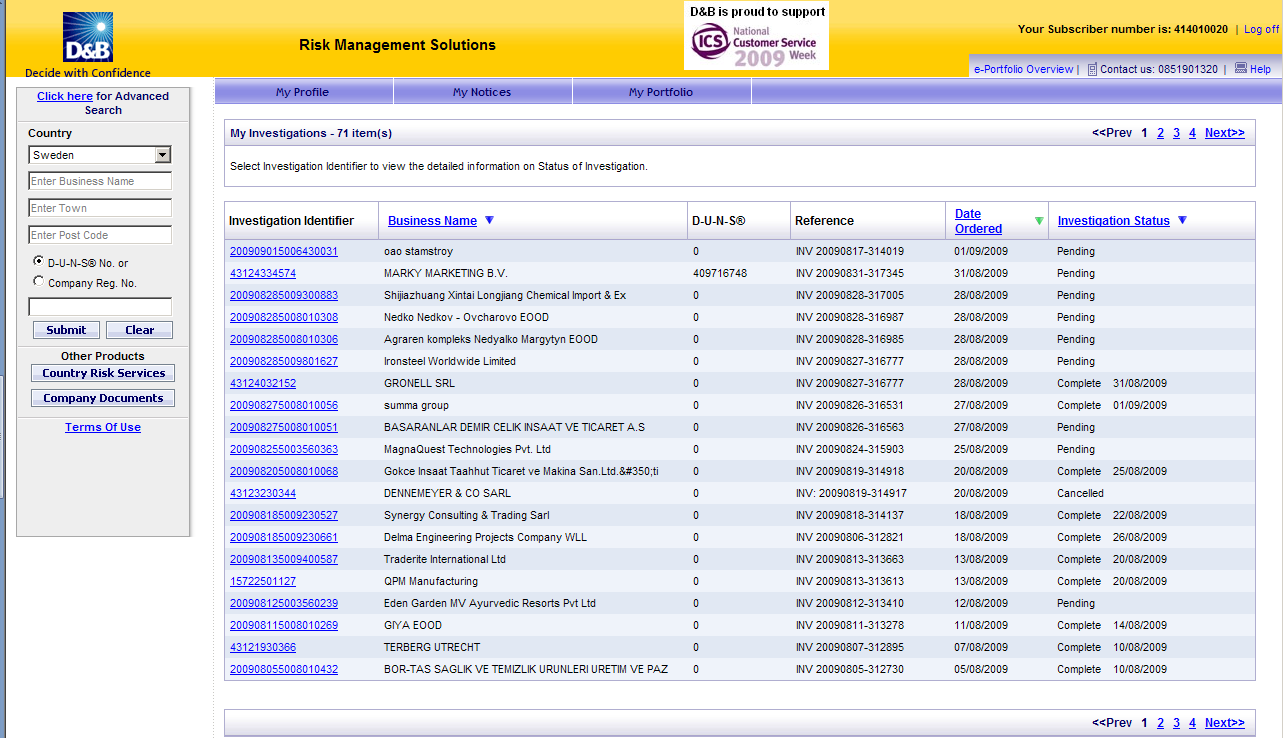Go to page 4 in bottom pagination
The width and height of the screenshot is (1283, 738).
(1192, 723)
